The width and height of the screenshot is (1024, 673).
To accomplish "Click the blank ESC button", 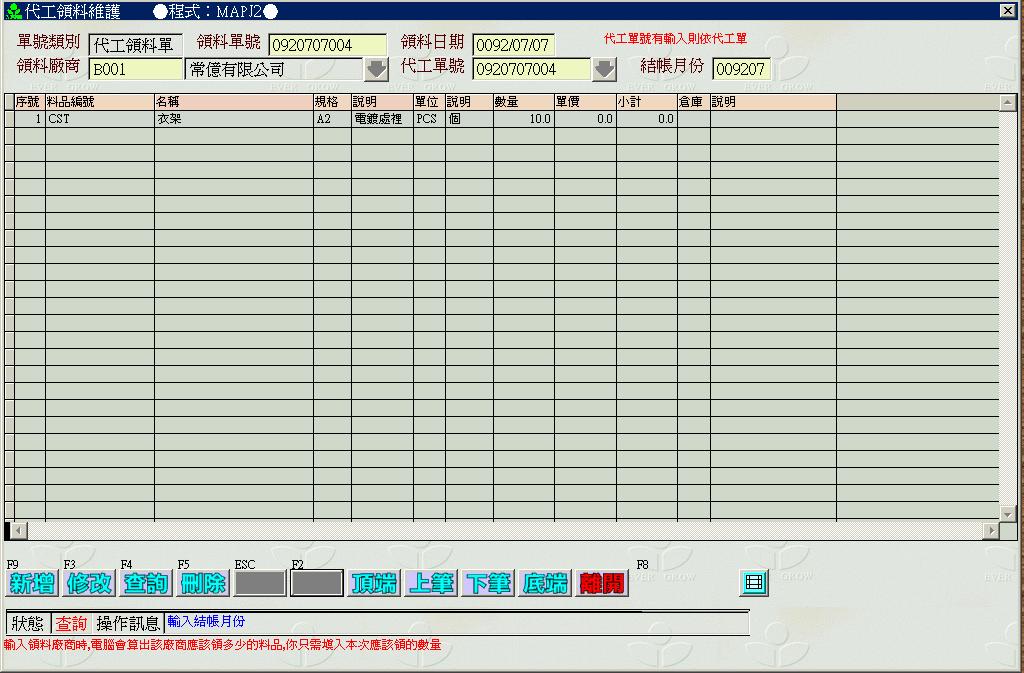I will (x=260, y=584).
